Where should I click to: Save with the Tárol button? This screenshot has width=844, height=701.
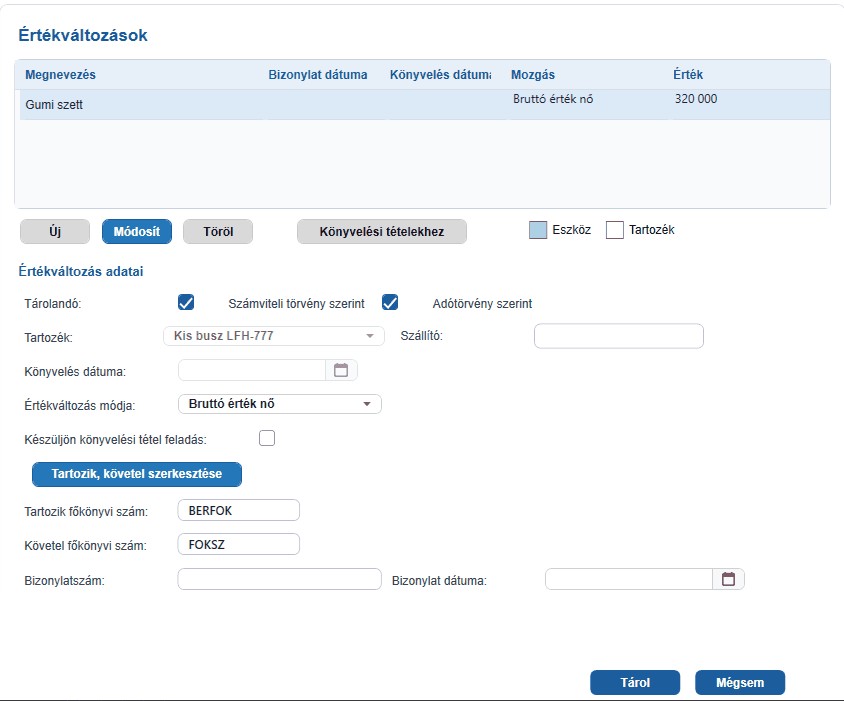pyautogui.click(x=635, y=683)
